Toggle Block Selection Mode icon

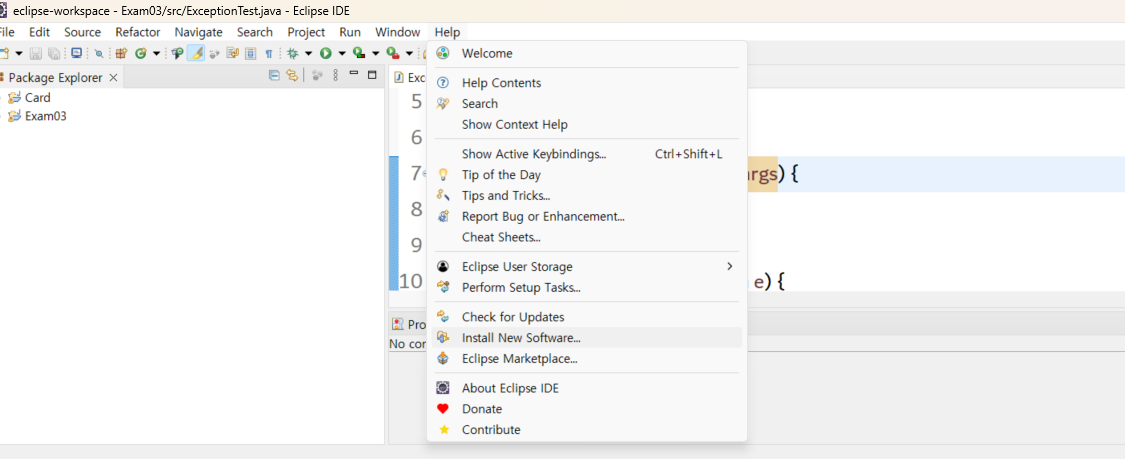250,53
